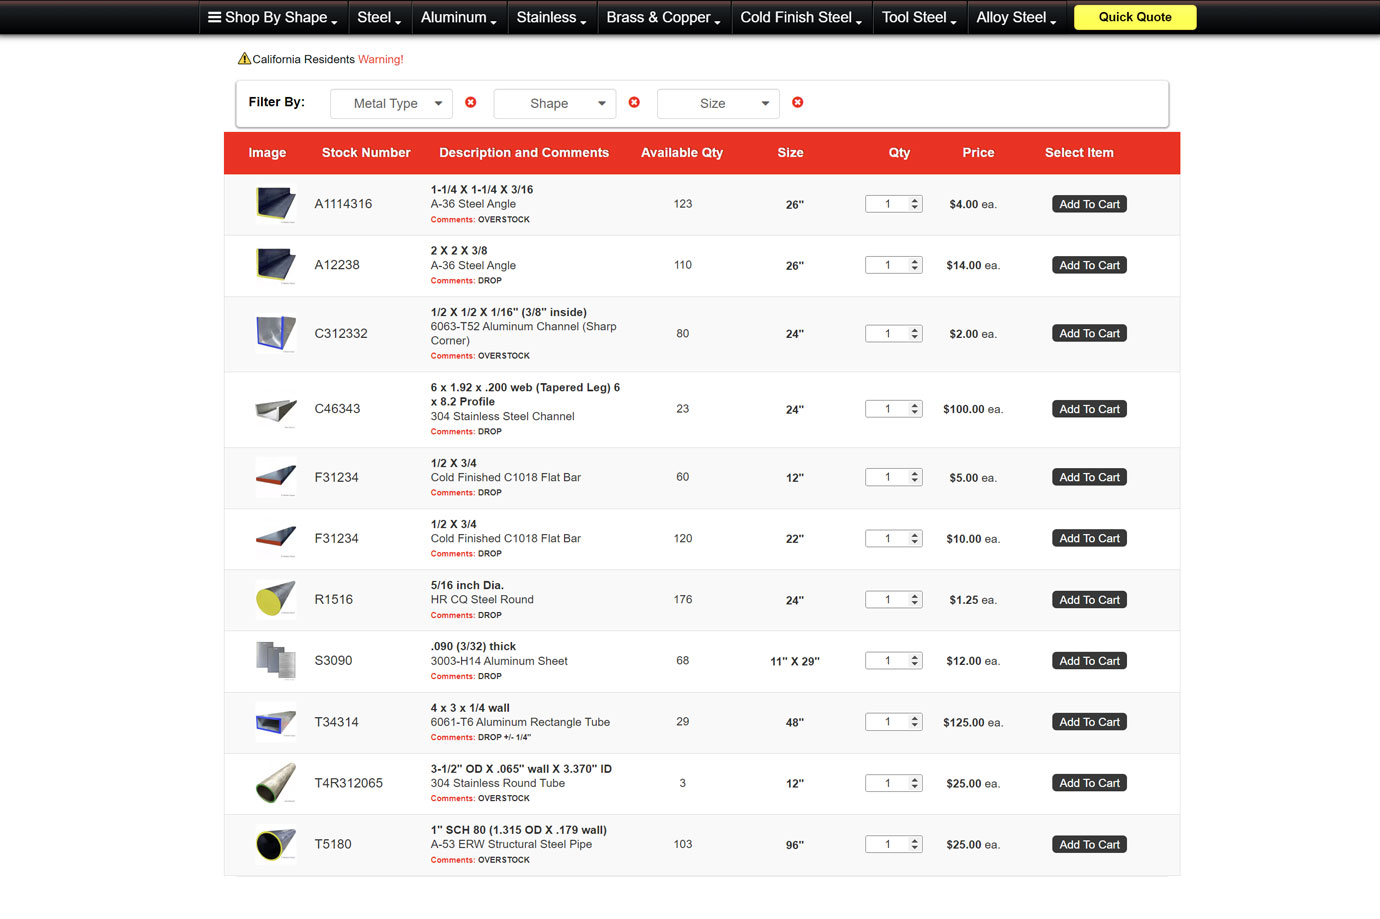
Task: Click description '2 X 2 X 3/8'
Action: [x=459, y=251]
